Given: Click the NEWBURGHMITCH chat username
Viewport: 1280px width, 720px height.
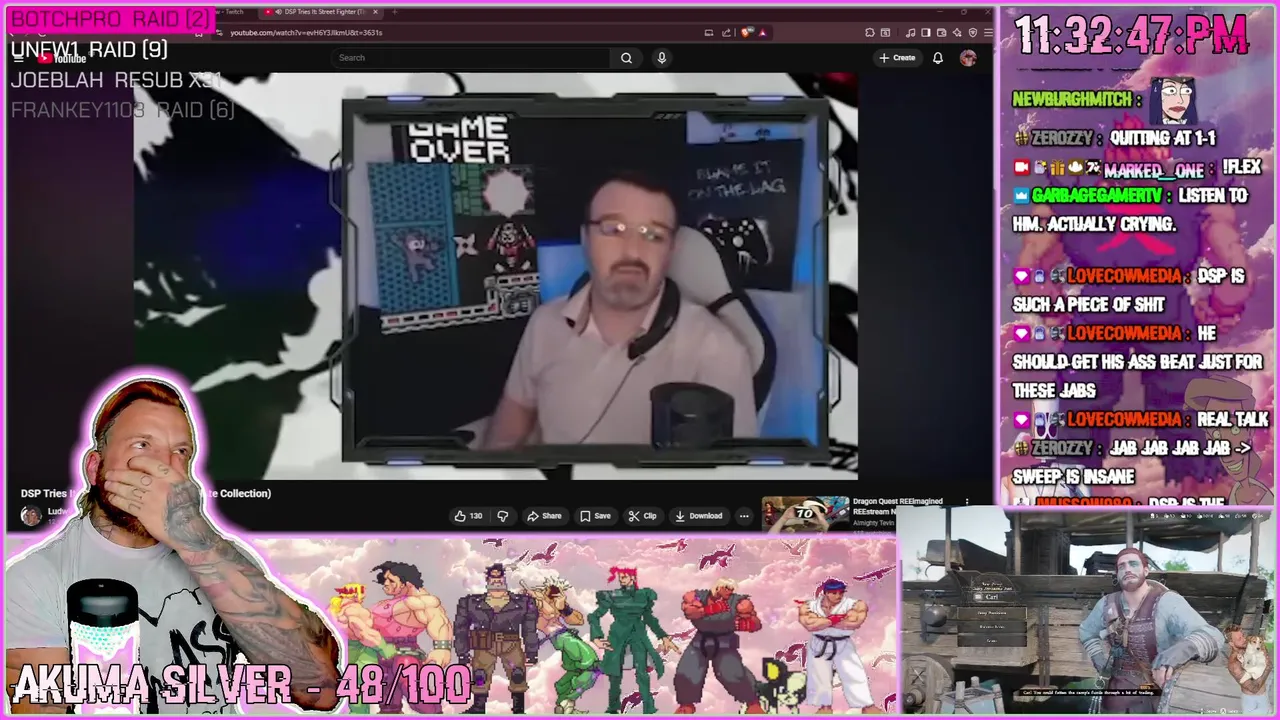Looking at the screenshot, I should click(x=1073, y=100).
